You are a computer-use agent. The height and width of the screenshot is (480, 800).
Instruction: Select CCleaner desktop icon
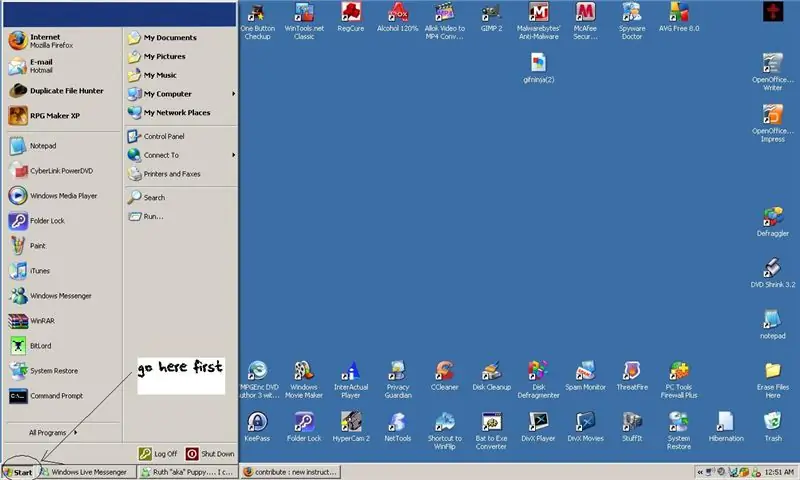coord(444,375)
